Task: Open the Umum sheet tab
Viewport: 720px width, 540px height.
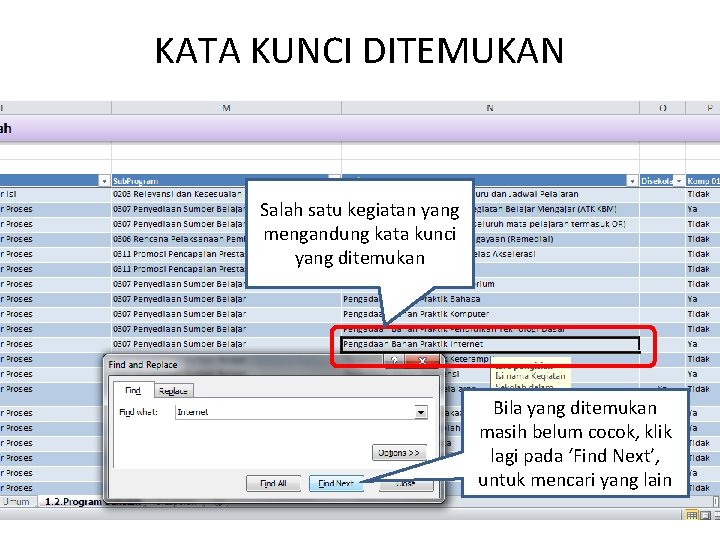Action: pyautogui.click(x=17, y=501)
